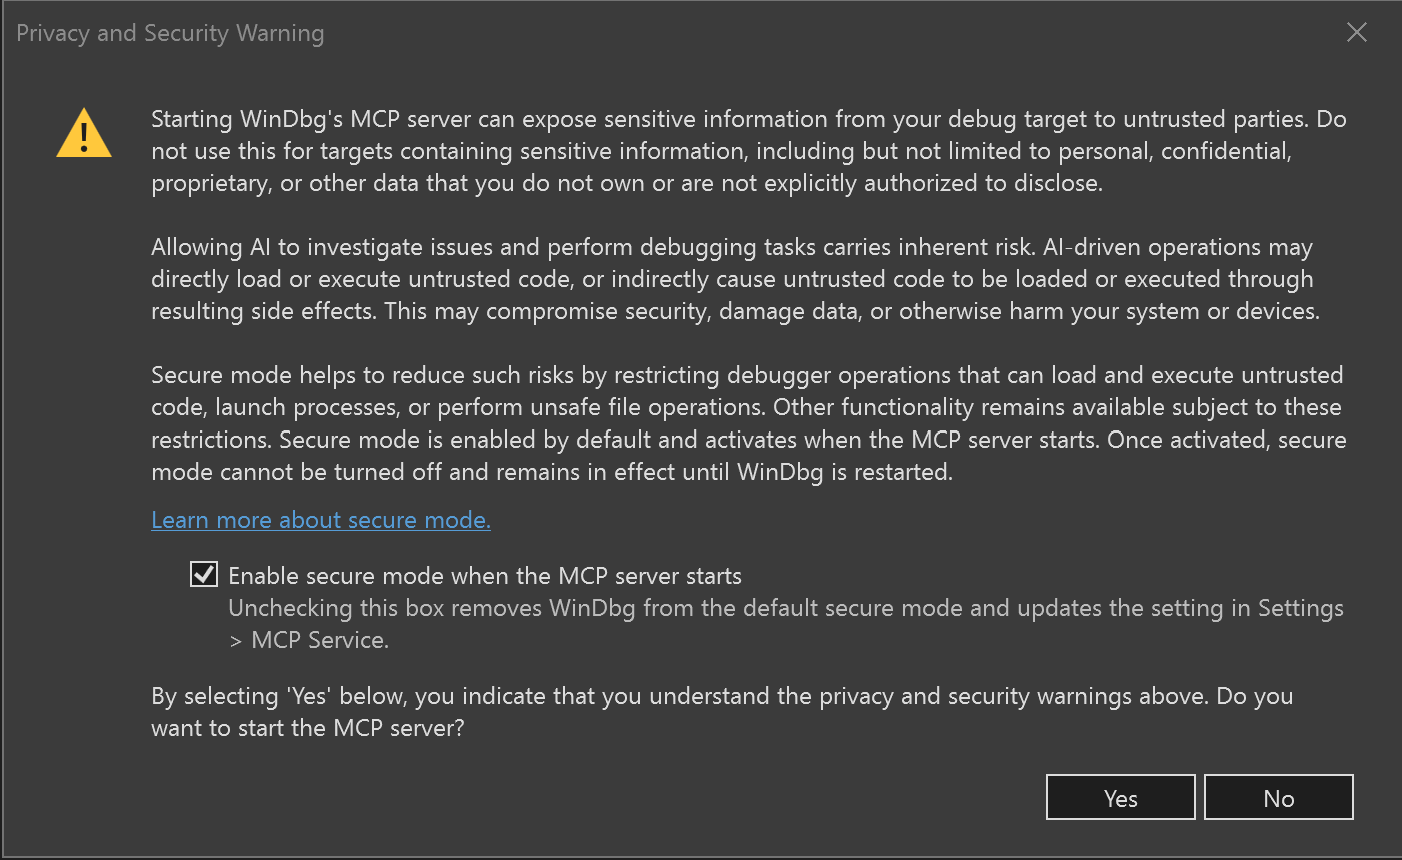Click the 'Privacy and Security Warning' title text

[x=170, y=33]
